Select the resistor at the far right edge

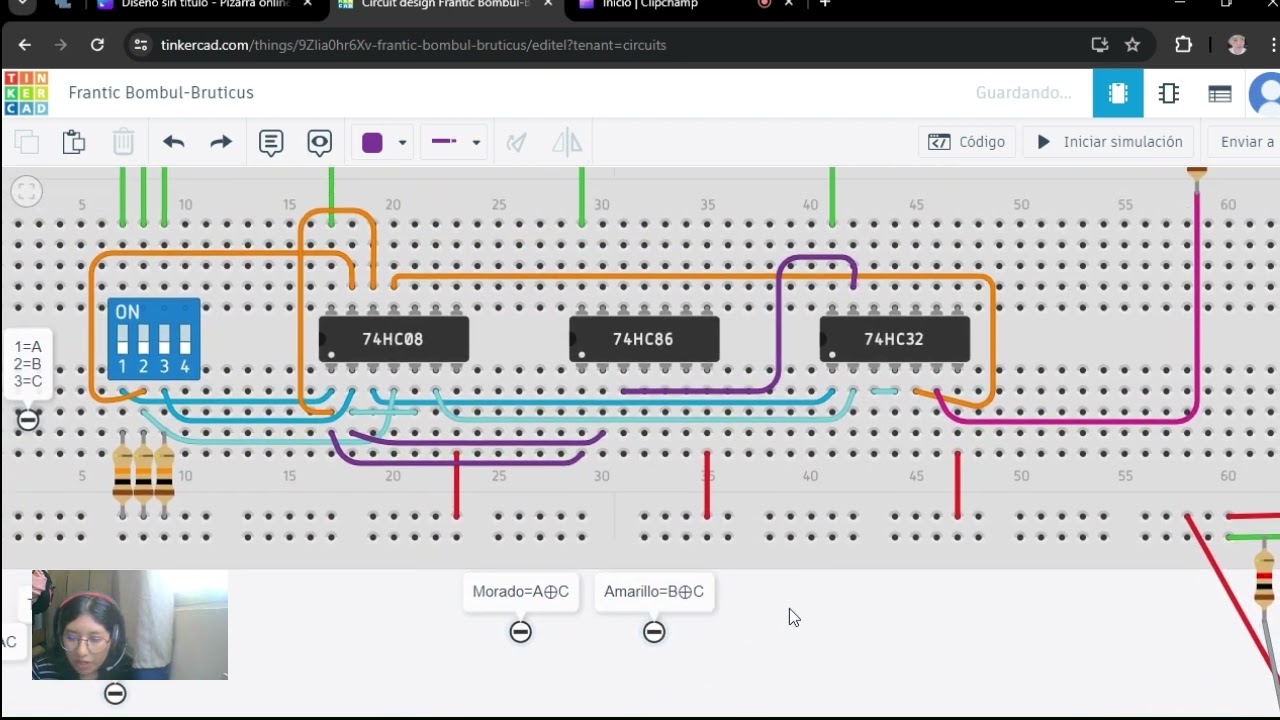point(1264,578)
